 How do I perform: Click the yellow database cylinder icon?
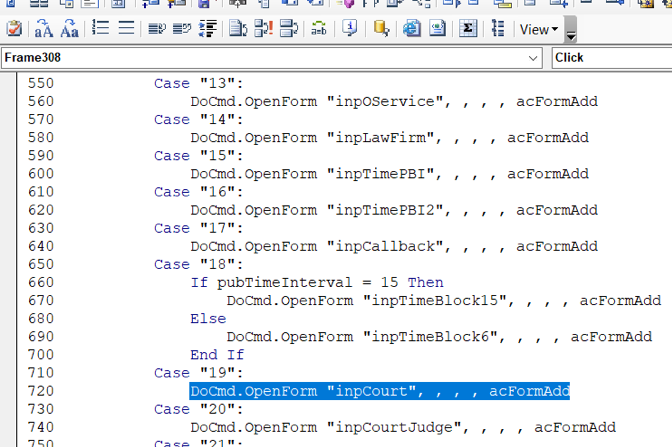(380, 29)
